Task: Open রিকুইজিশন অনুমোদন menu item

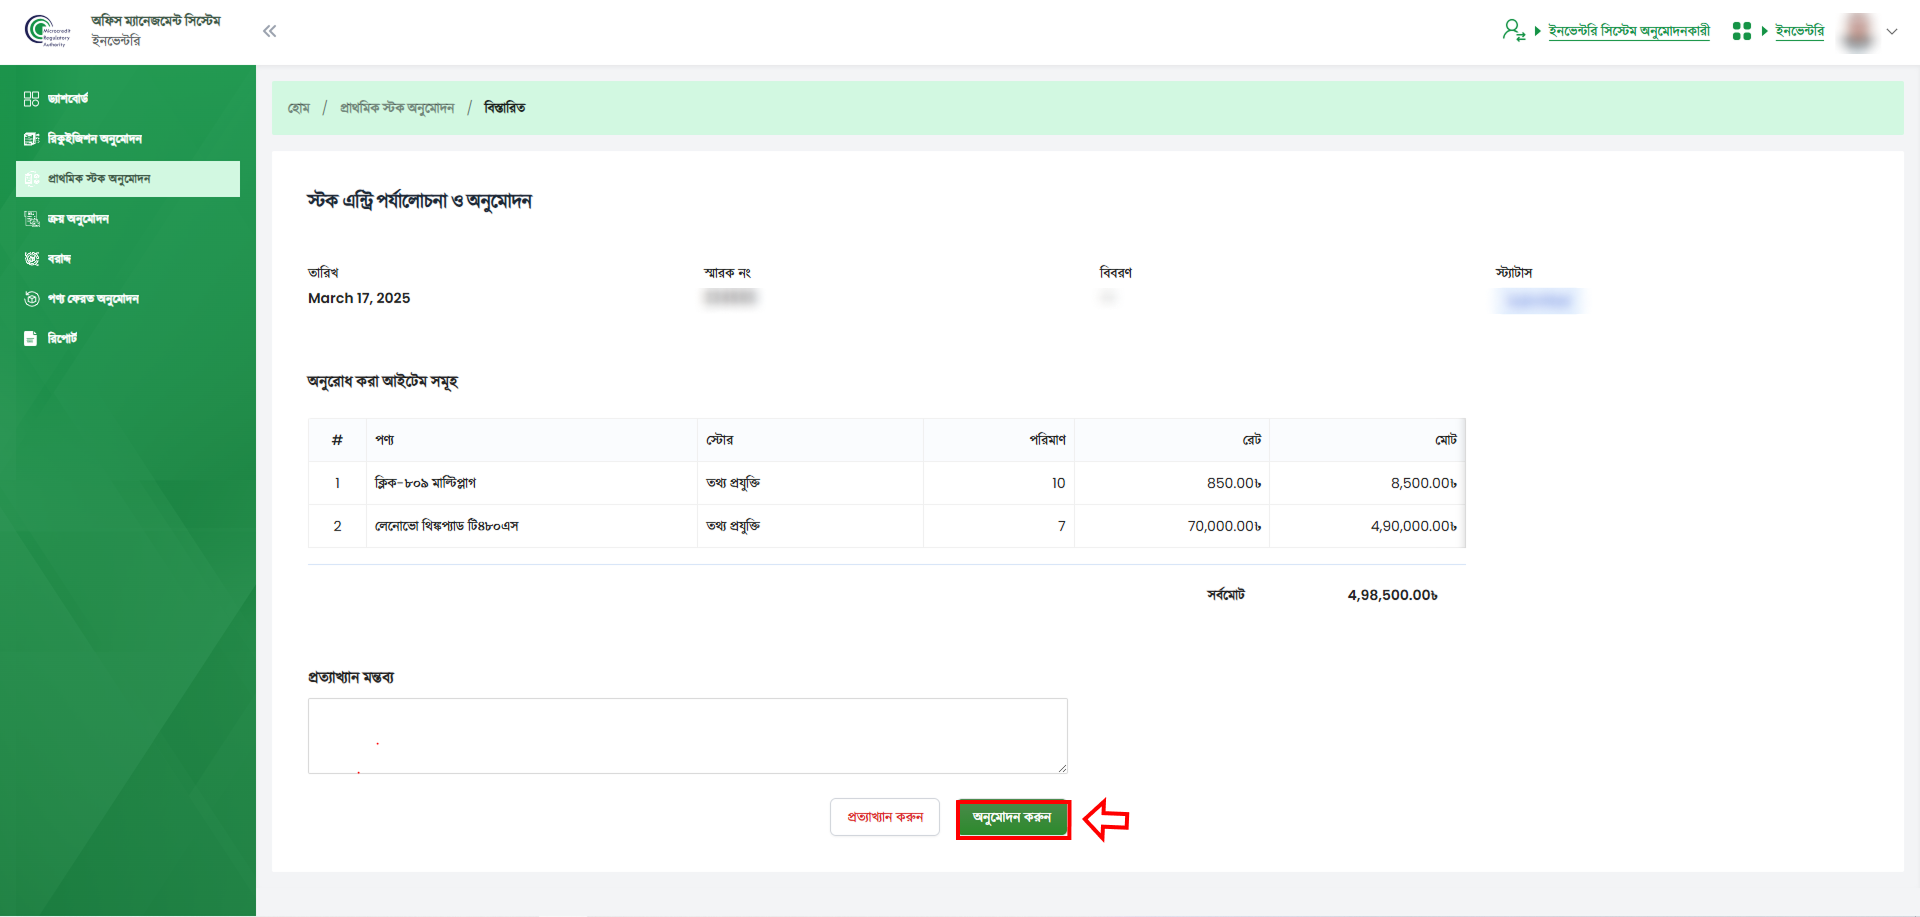Action: [x=128, y=139]
